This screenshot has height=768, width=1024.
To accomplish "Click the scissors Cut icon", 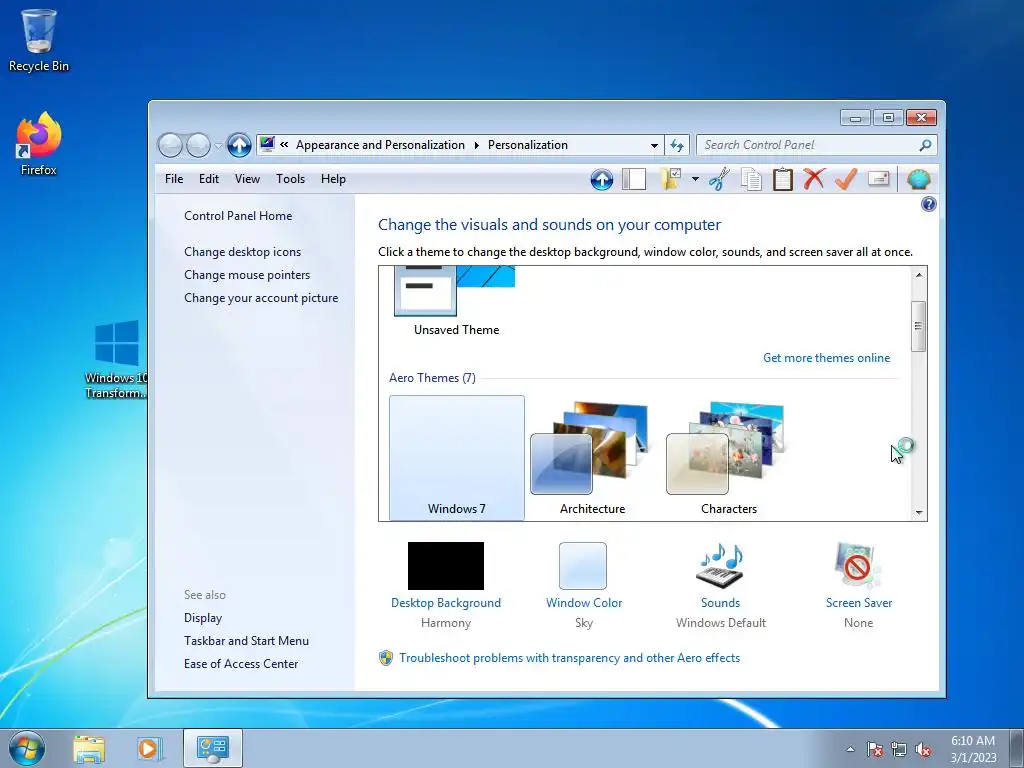I will click(x=719, y=179).
